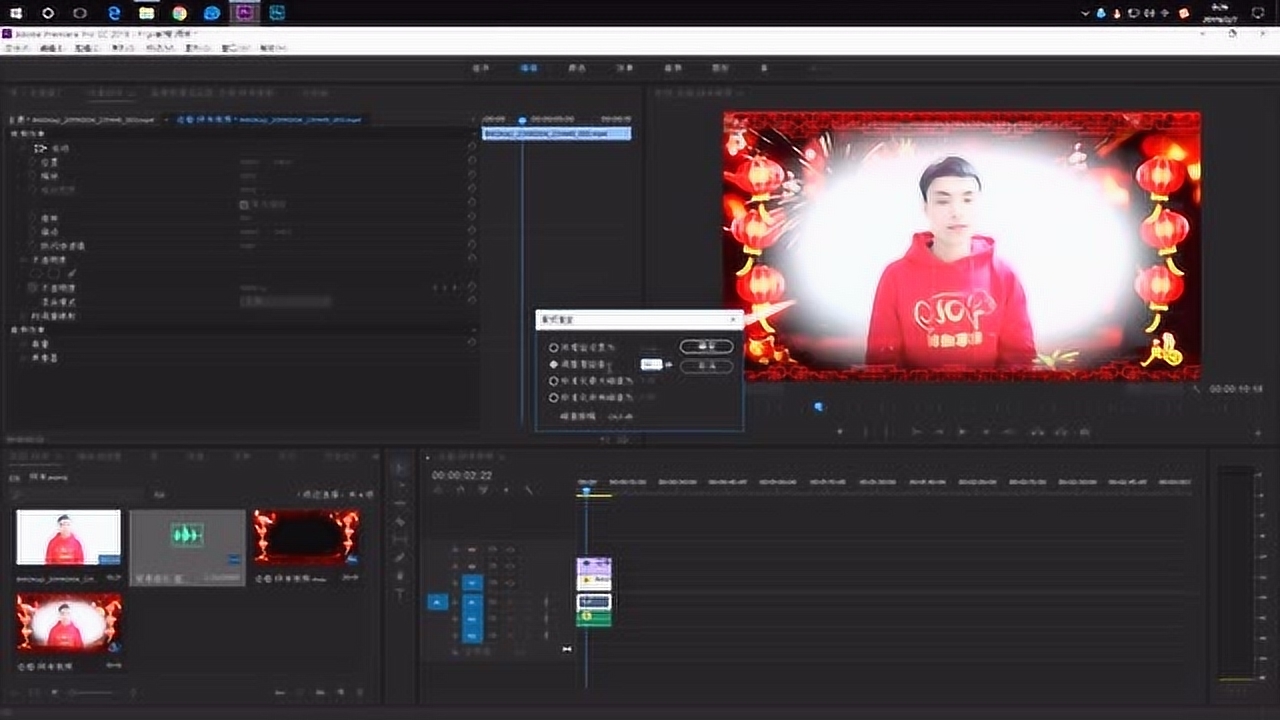Cancel the dialog with the lower button
The height and width of the screenshot is (720, 1280).
pos(706,366)
